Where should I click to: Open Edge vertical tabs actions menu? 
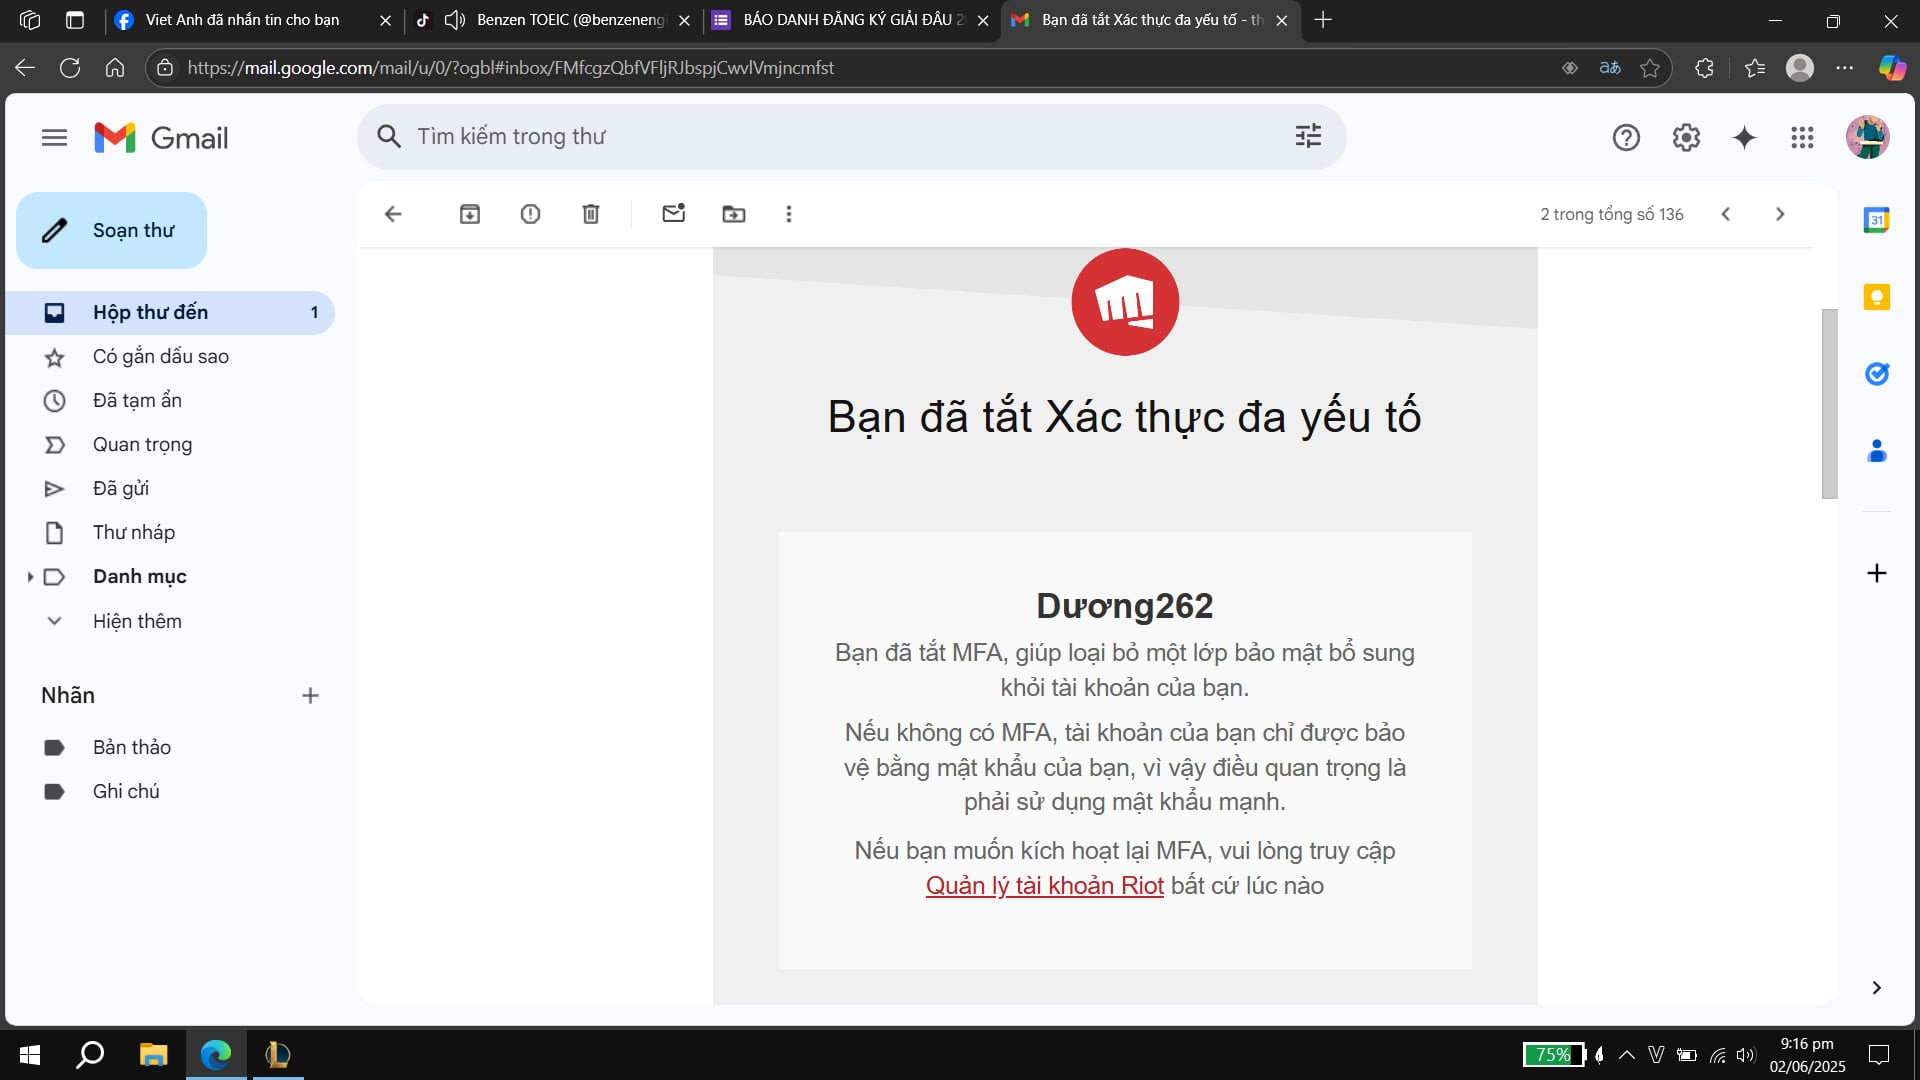(x=75, y=20)
